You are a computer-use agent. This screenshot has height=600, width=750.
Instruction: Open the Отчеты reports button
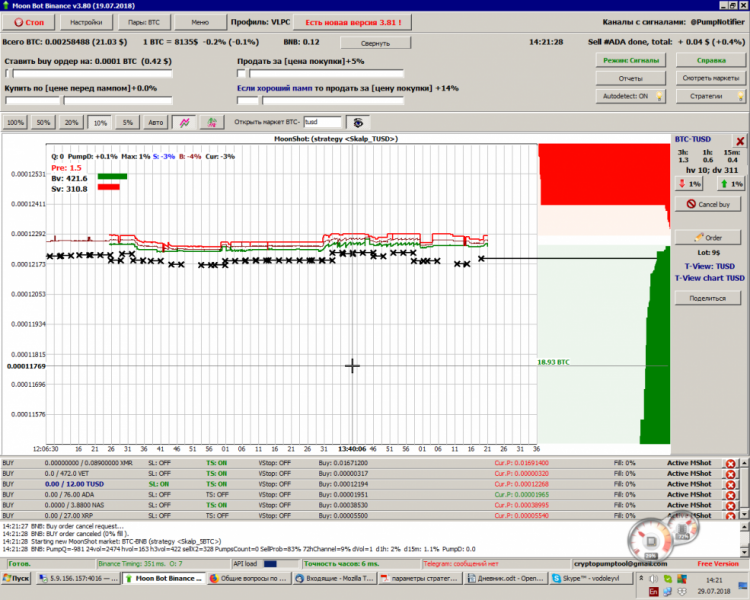coord(630,78)
